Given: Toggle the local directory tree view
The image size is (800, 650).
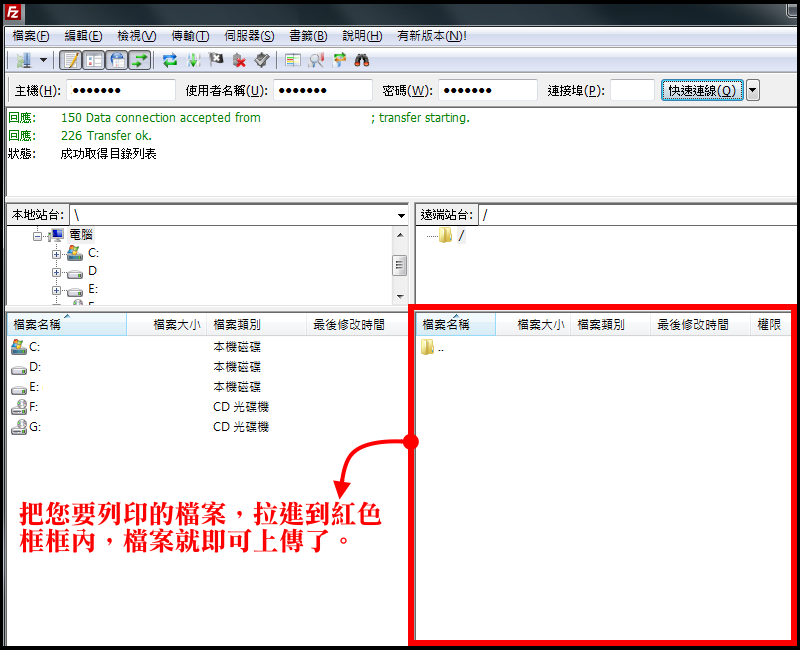Looking at the screenshot, I should coord(94,60).
